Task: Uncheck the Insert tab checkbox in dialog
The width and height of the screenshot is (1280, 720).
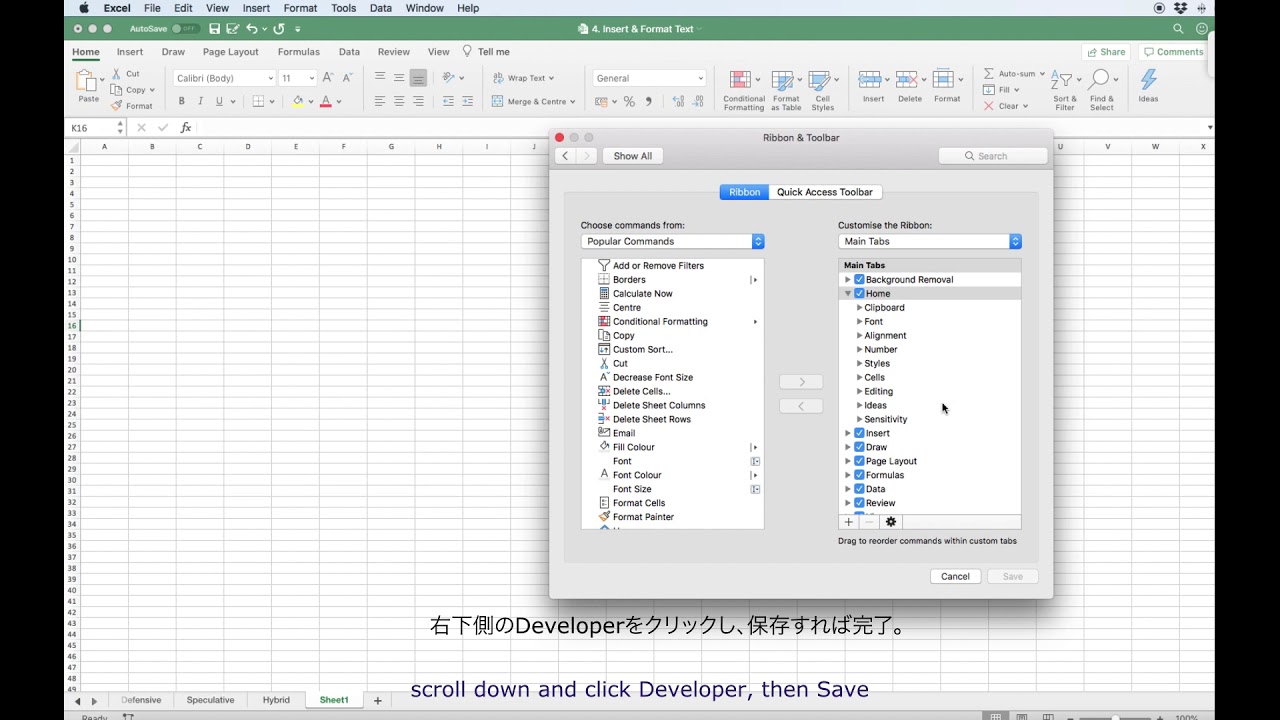Action: point(859,433)
